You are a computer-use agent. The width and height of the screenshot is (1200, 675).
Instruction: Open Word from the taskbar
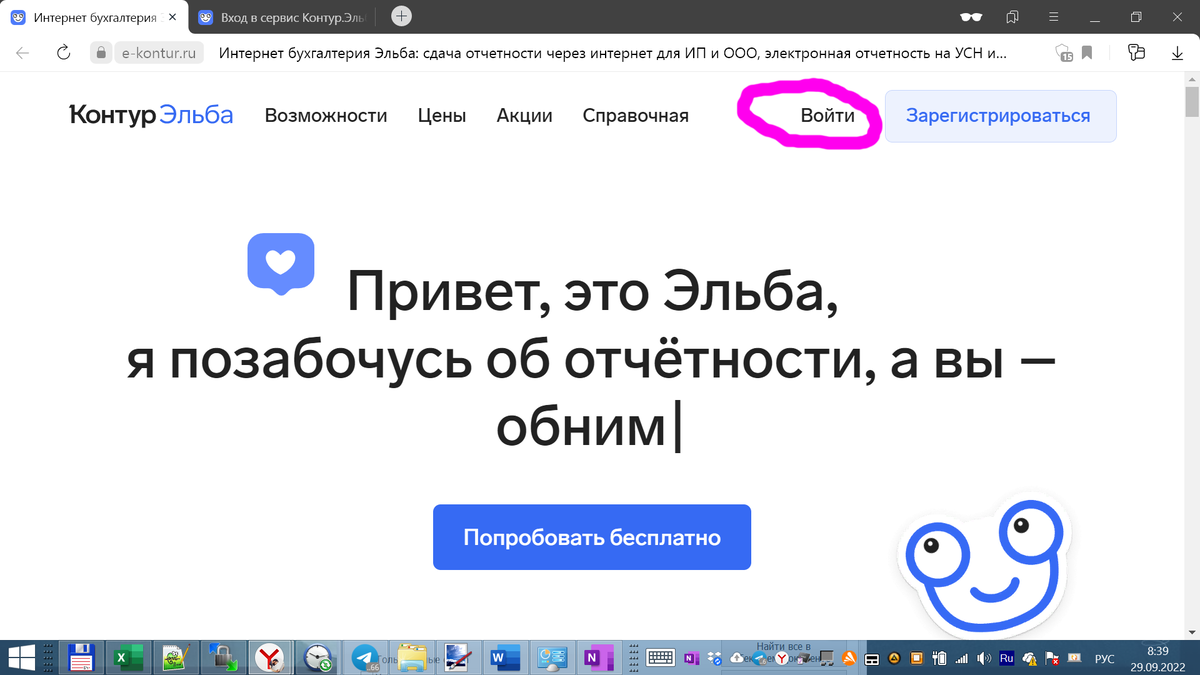point(506,657)
